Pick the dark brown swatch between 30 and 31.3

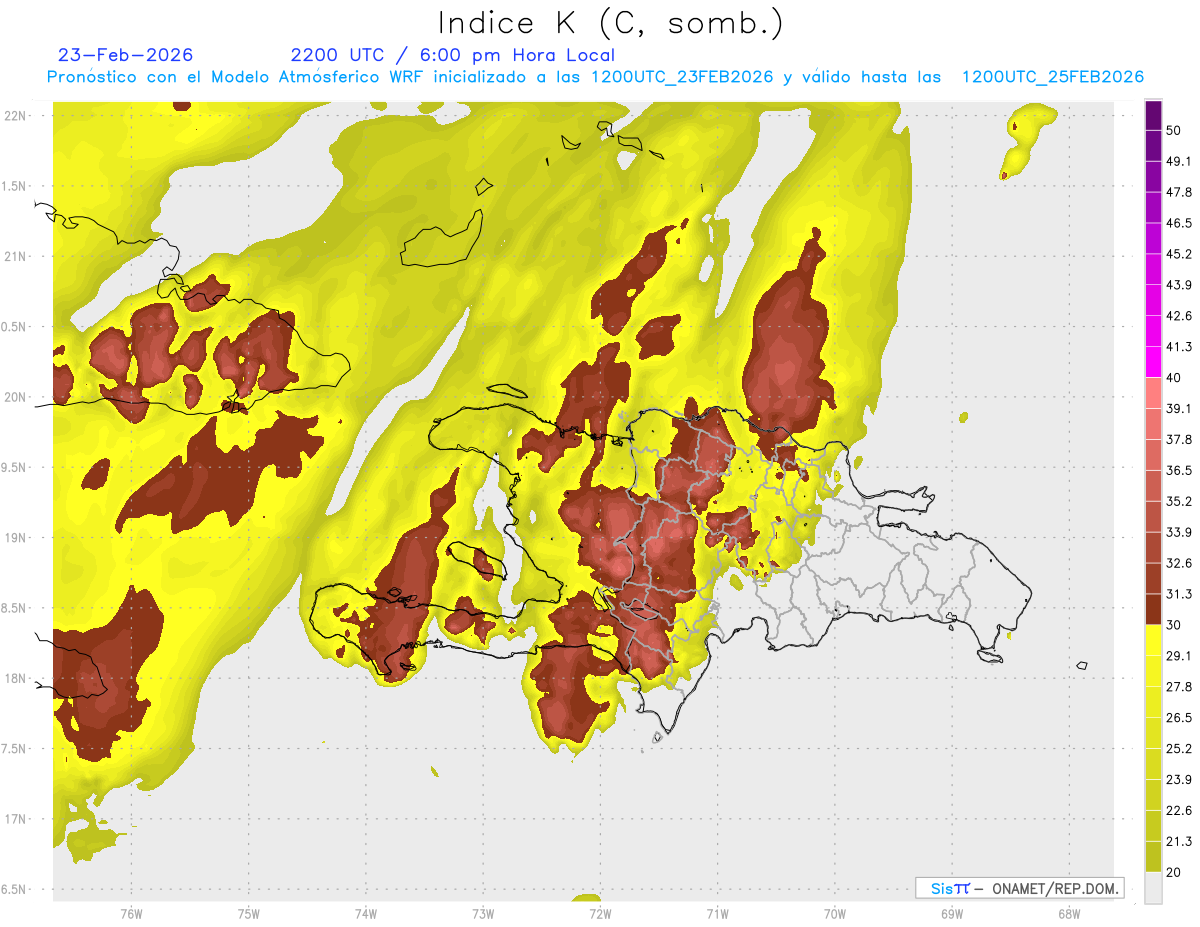(1153, 610)
